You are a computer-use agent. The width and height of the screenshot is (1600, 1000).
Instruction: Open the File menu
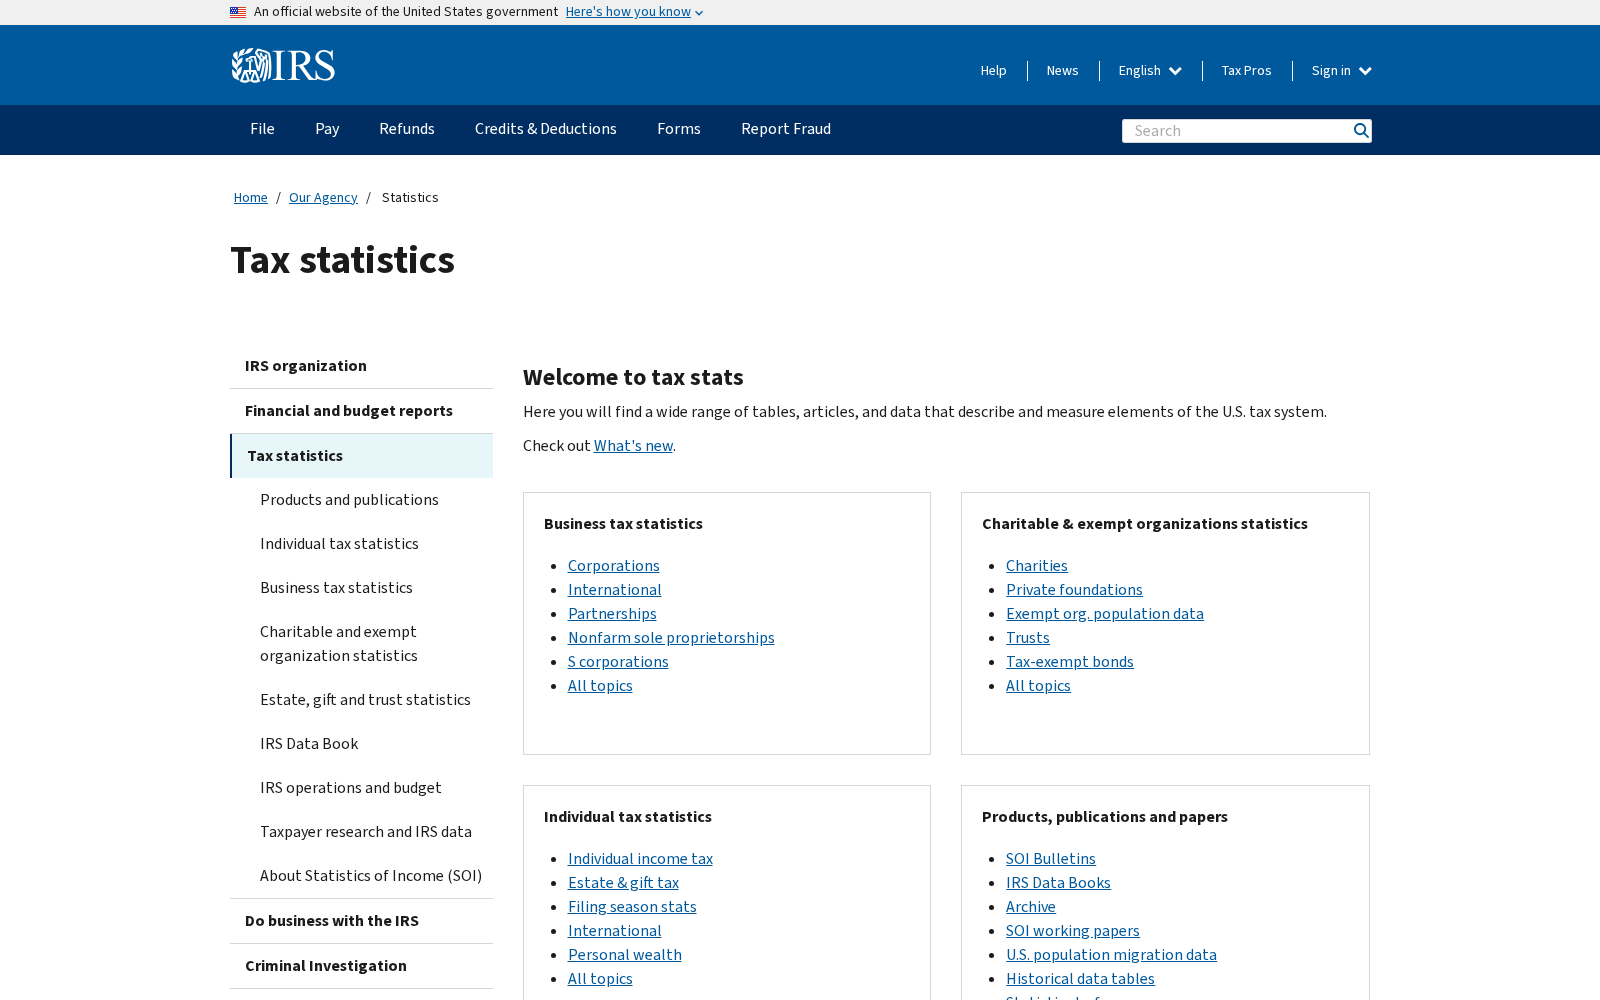point(262,129)
